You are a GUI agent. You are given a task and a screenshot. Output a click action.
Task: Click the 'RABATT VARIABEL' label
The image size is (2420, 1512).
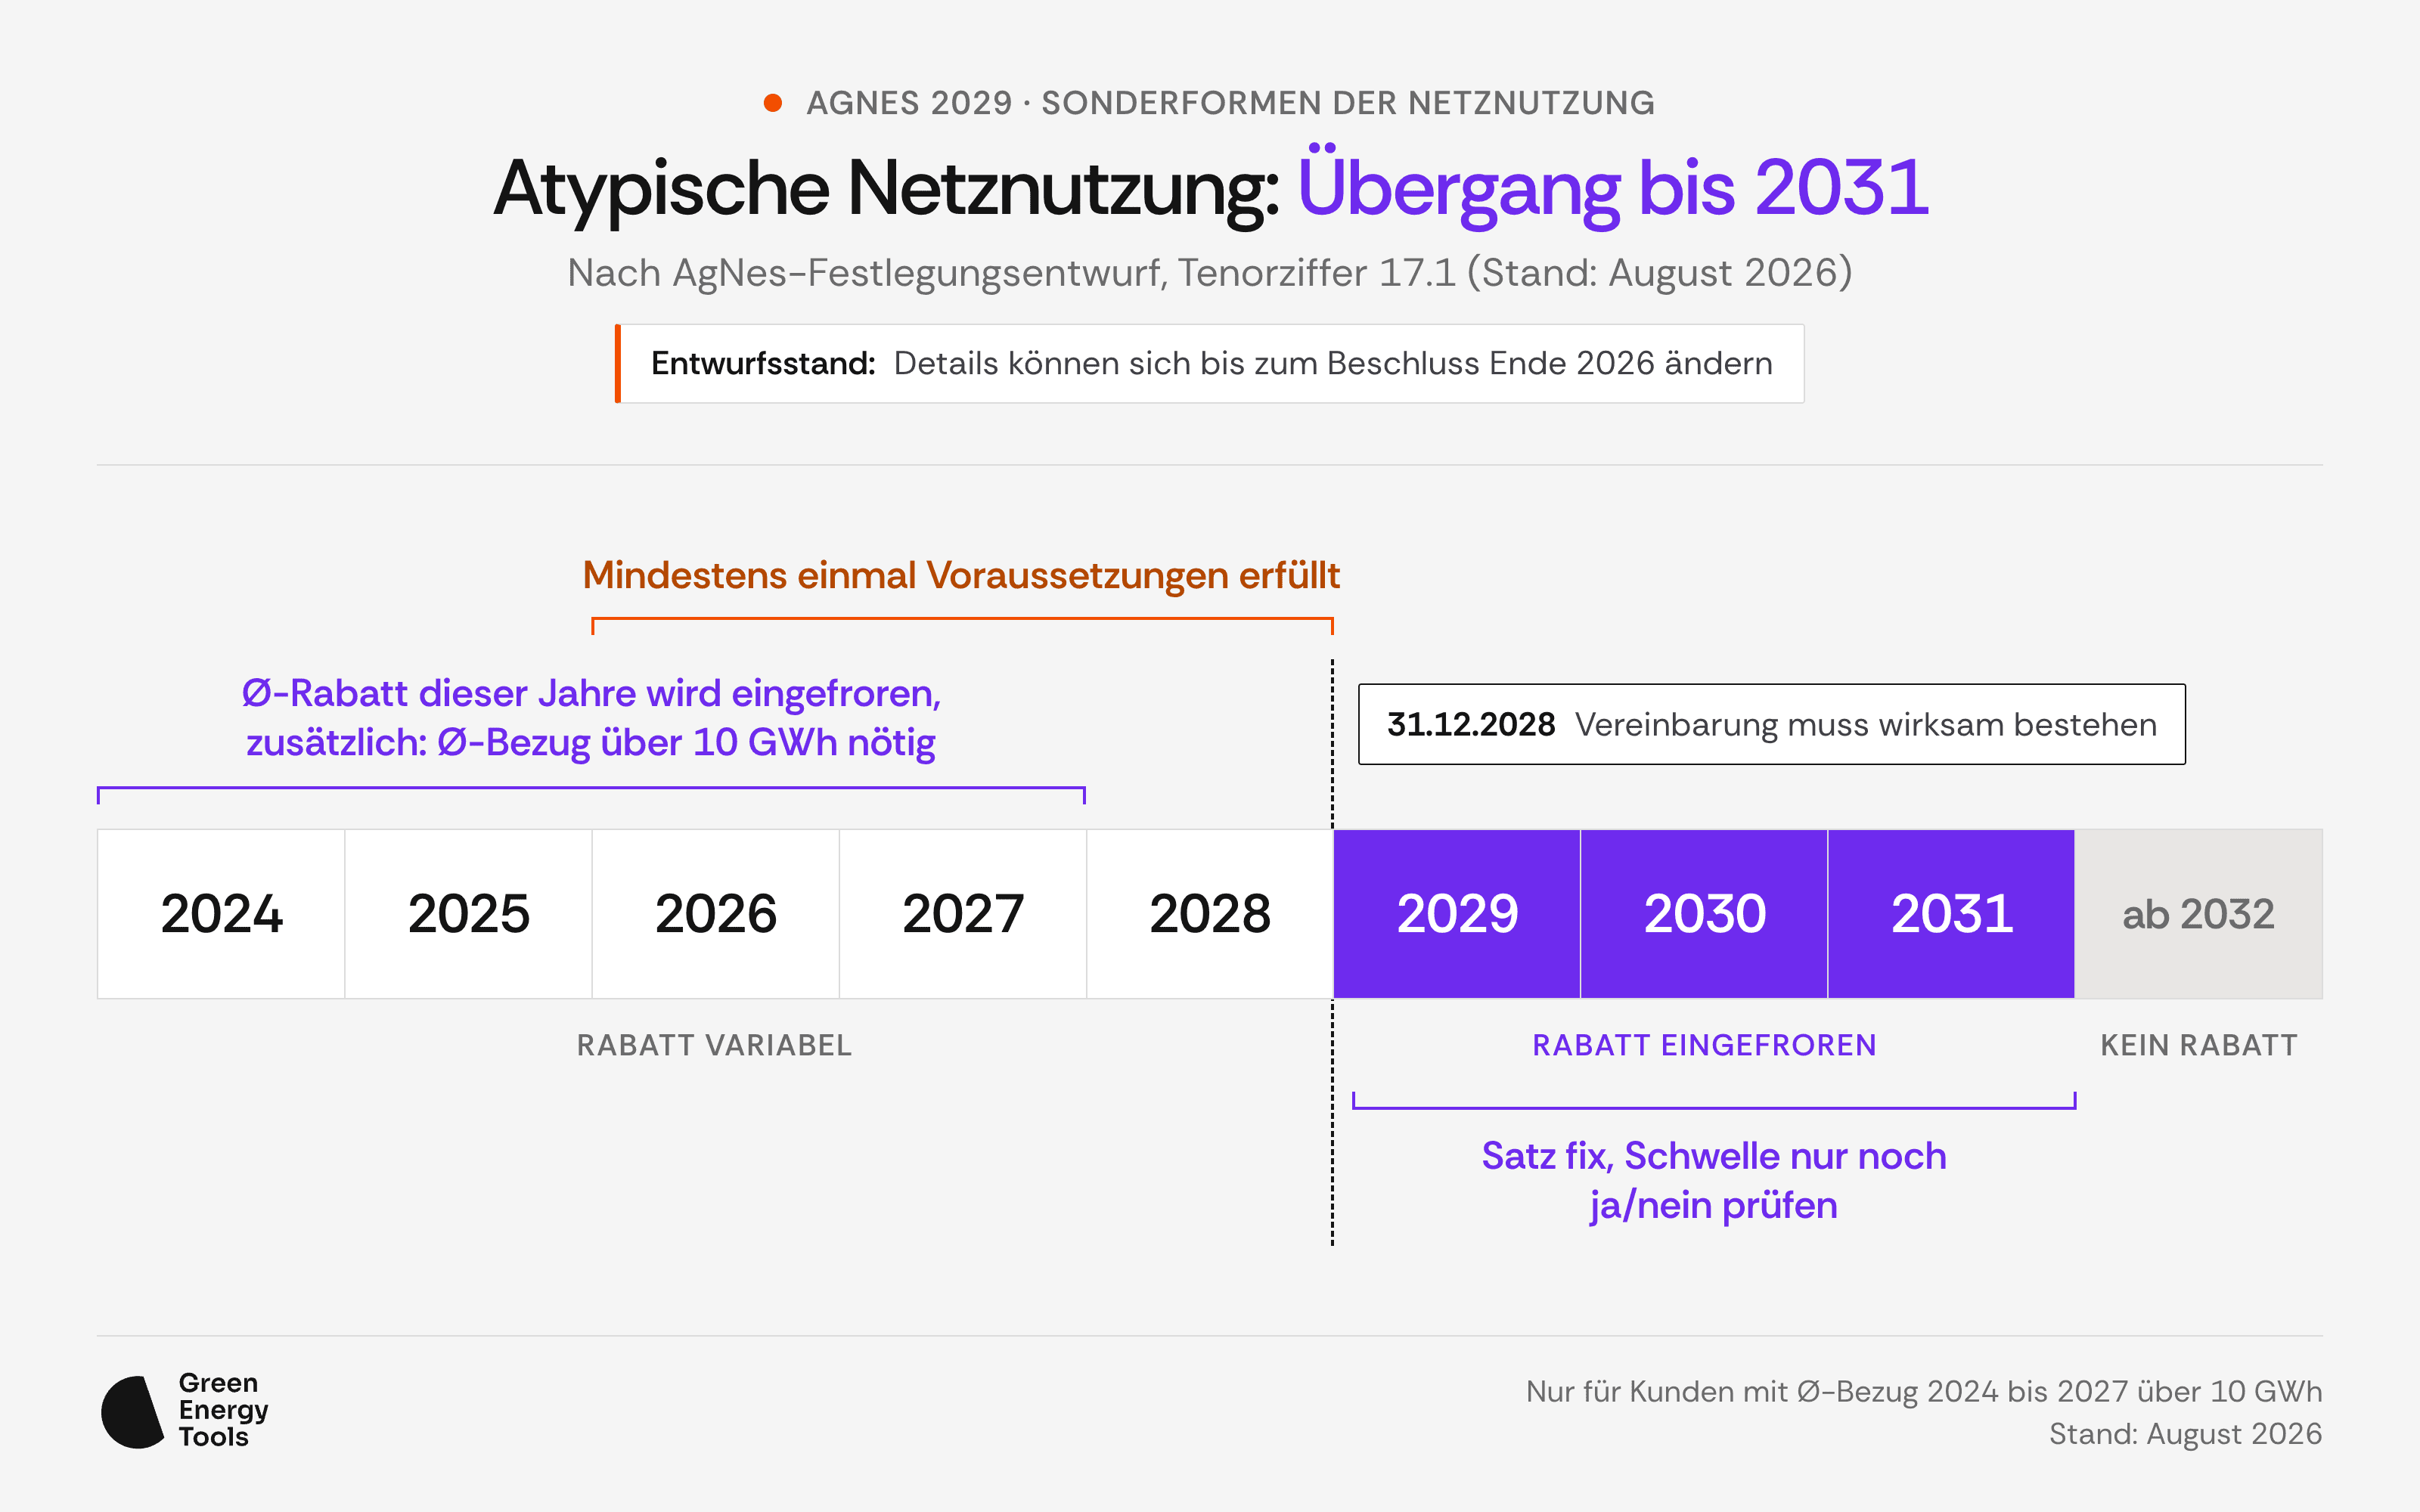(x=714, y=1045)
